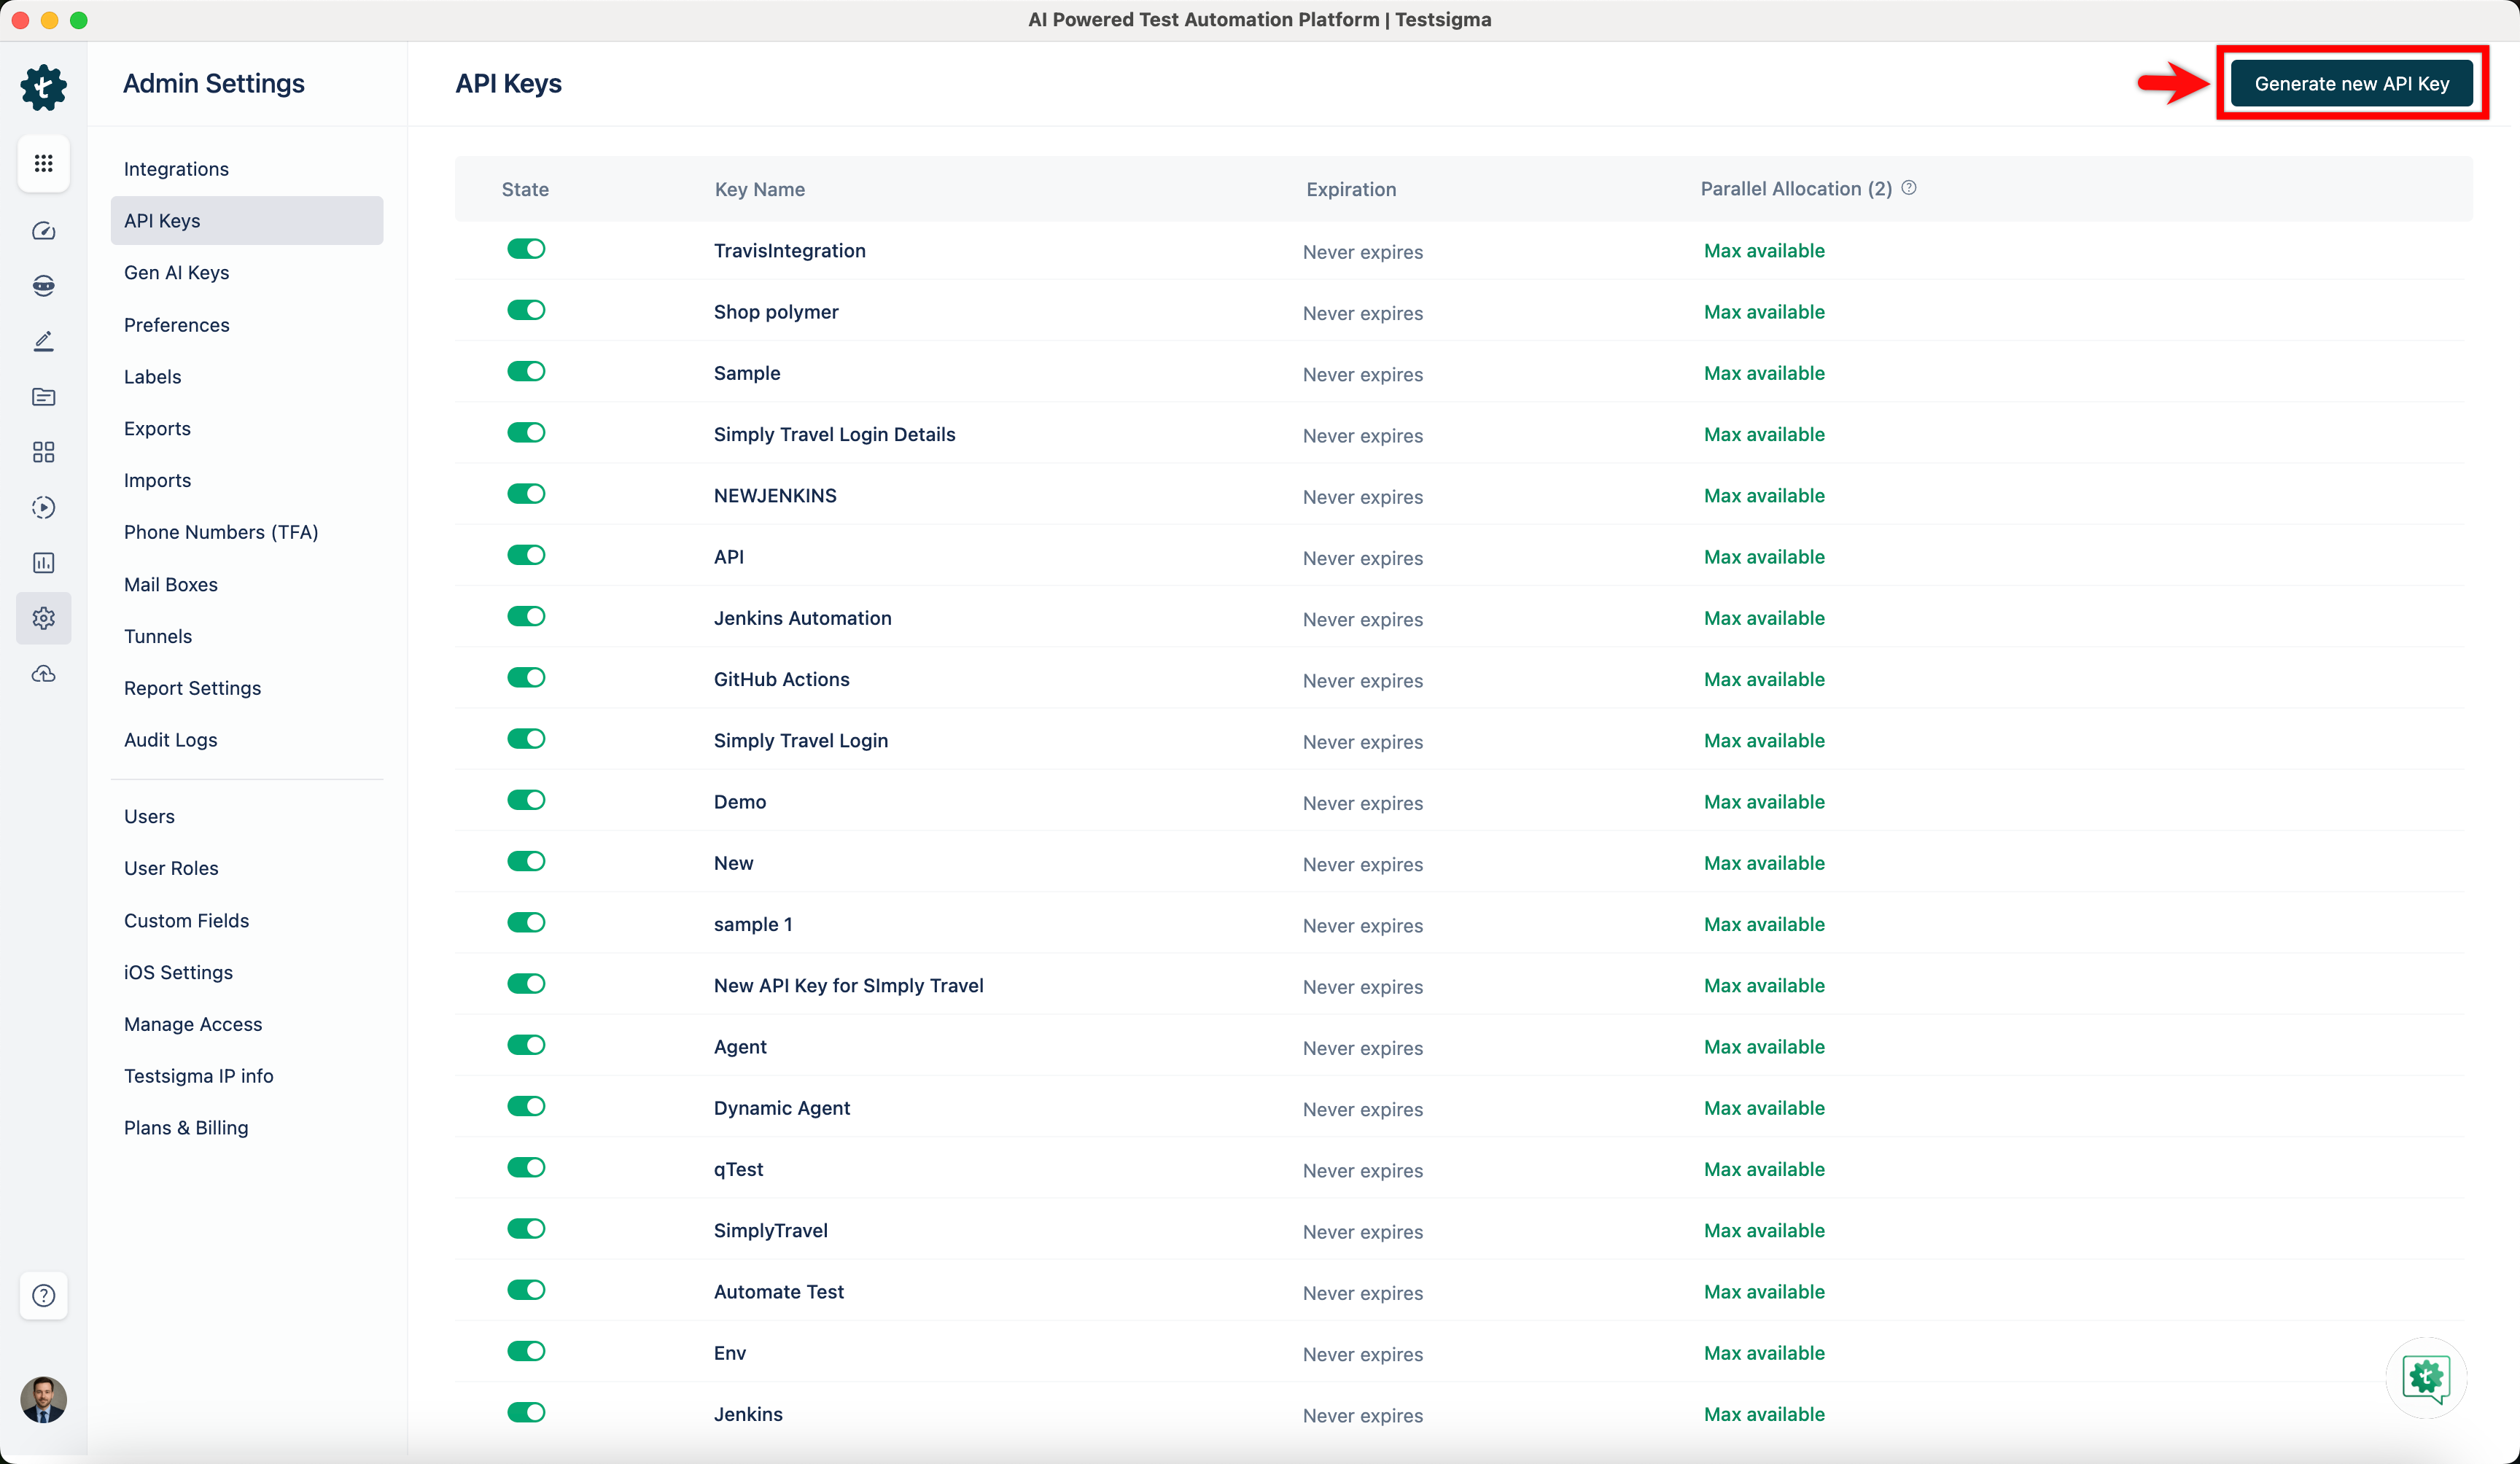Viewport: 2520px width, 1464px height.
Task: Click the pencil edit sidebar icon
Action: point(43,341)
